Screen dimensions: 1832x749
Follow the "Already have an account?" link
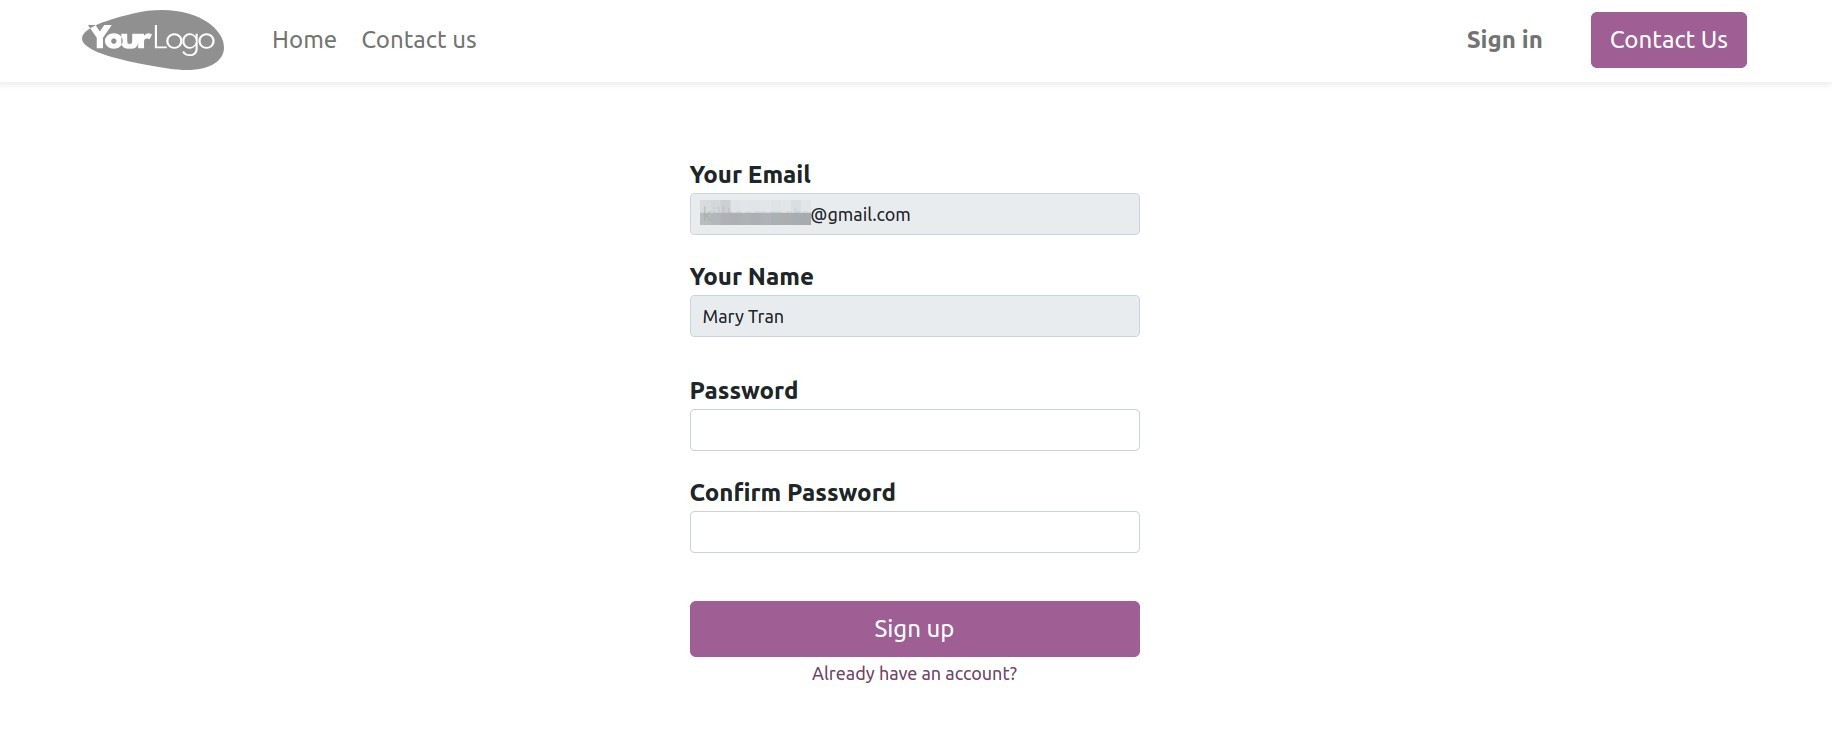click(914, 674)
